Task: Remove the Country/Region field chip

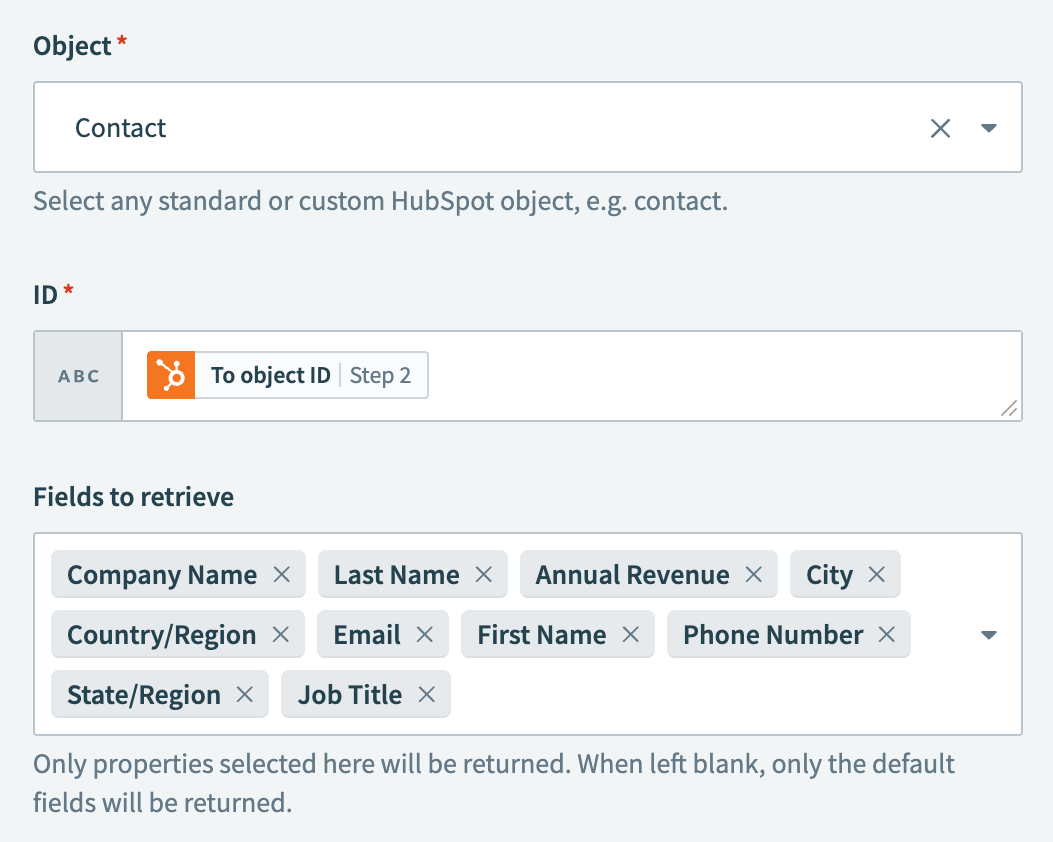Action: pos(281,634)
